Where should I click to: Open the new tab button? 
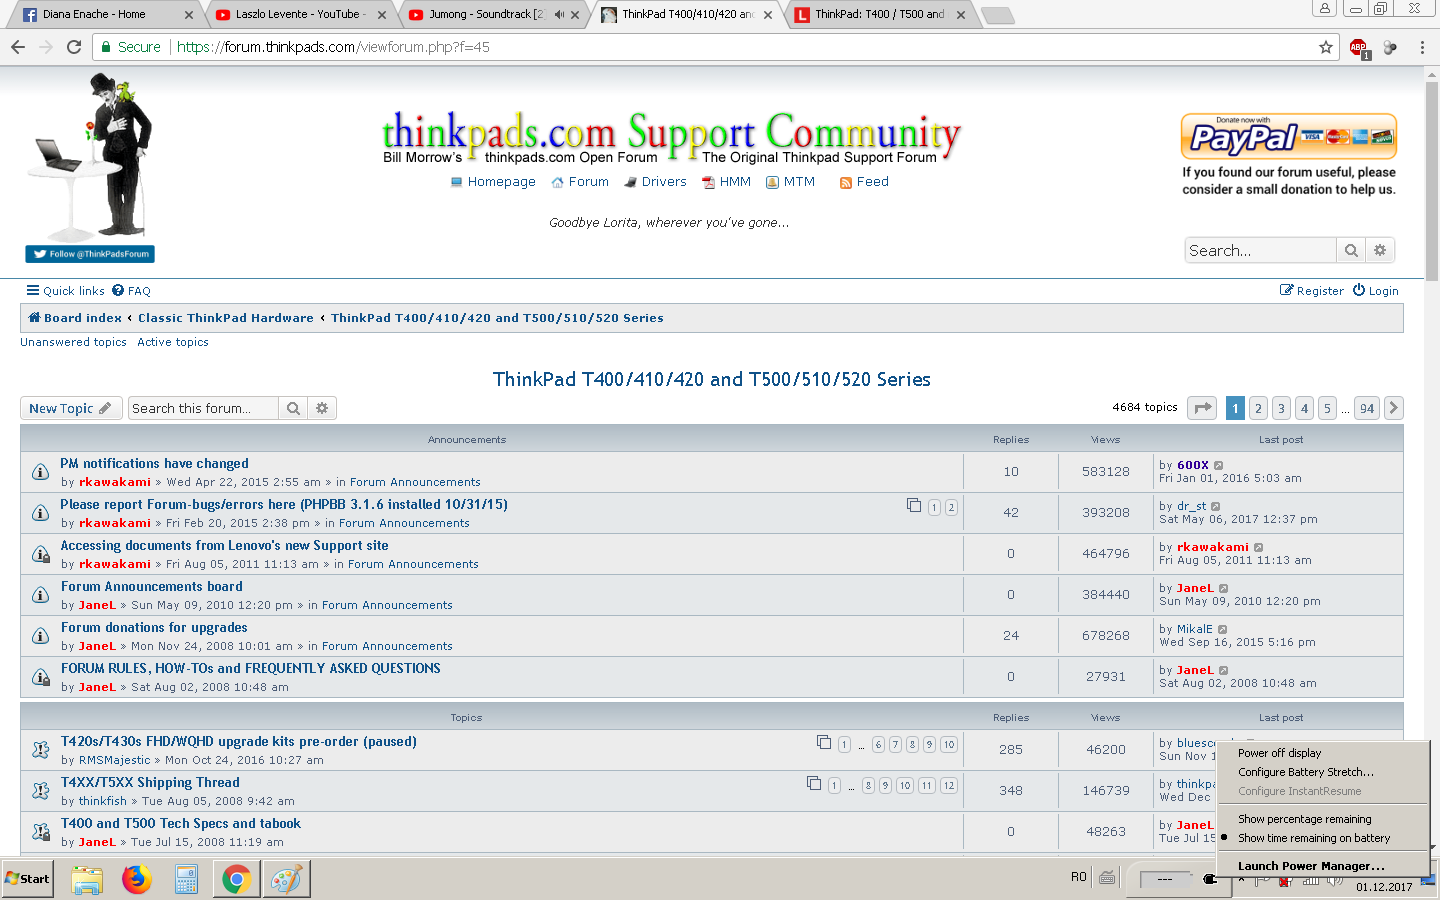[998, 15]
